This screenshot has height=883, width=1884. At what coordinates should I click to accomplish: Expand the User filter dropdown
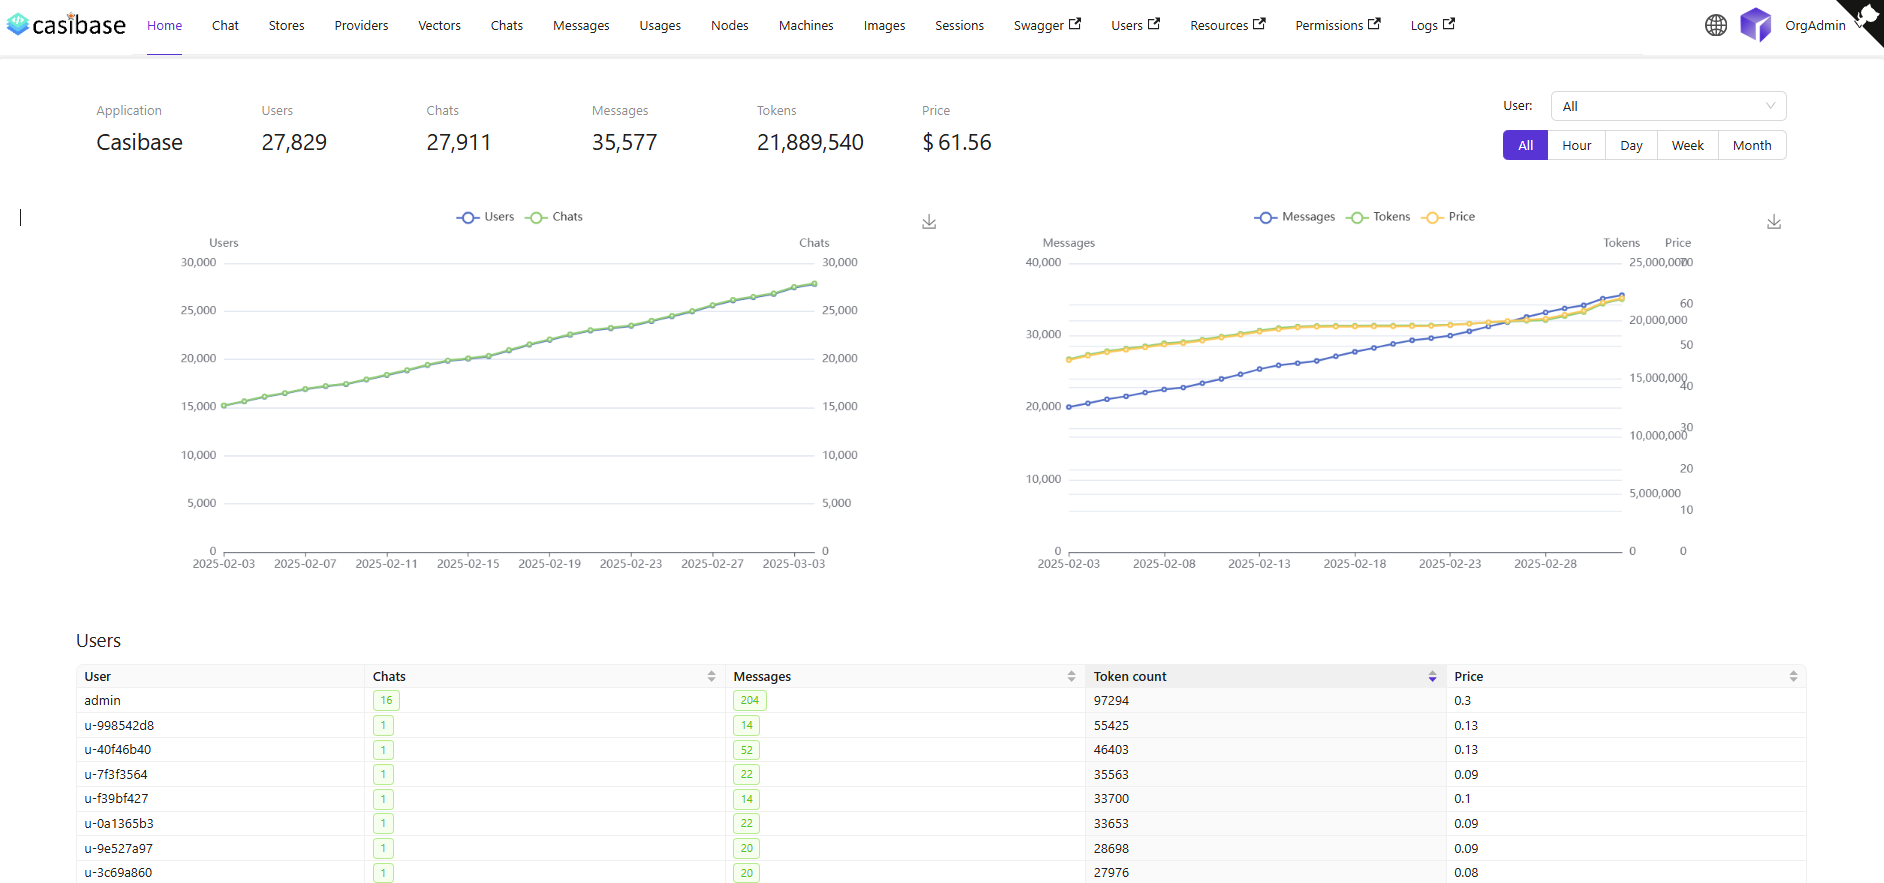[x=1667, y=106]
